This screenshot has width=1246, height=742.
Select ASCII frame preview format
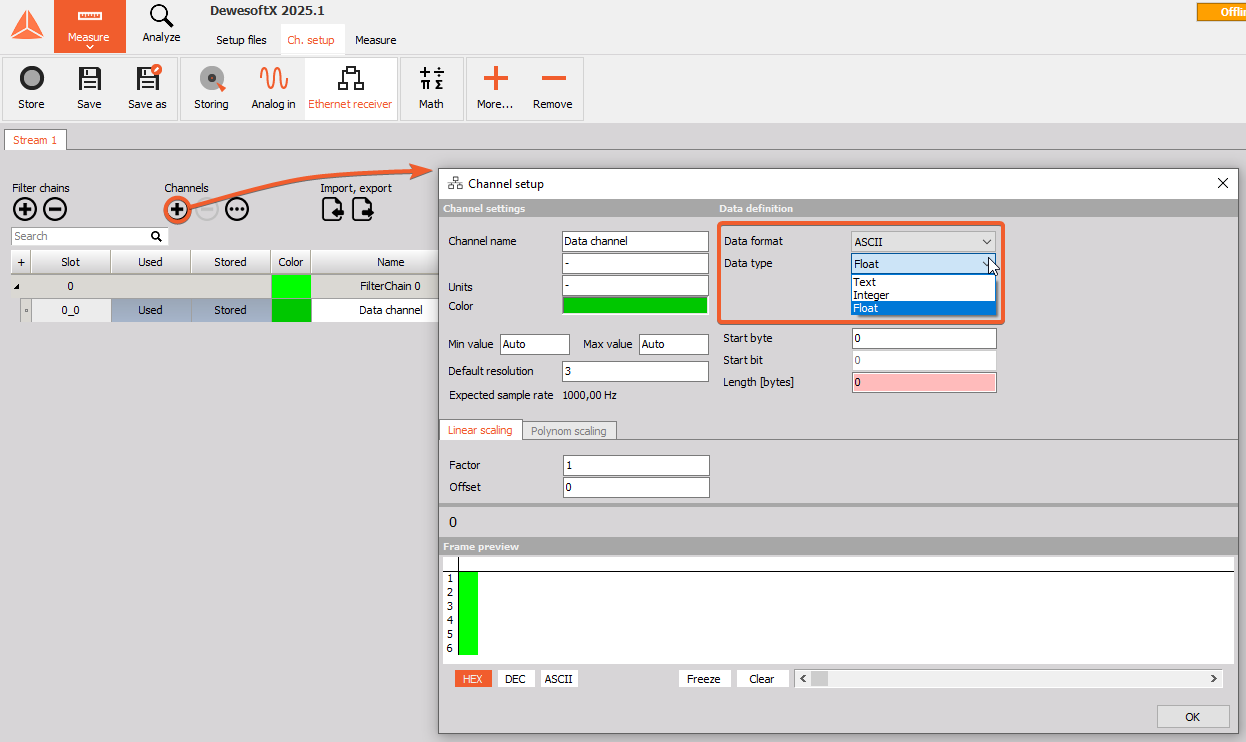pos(559,679)
